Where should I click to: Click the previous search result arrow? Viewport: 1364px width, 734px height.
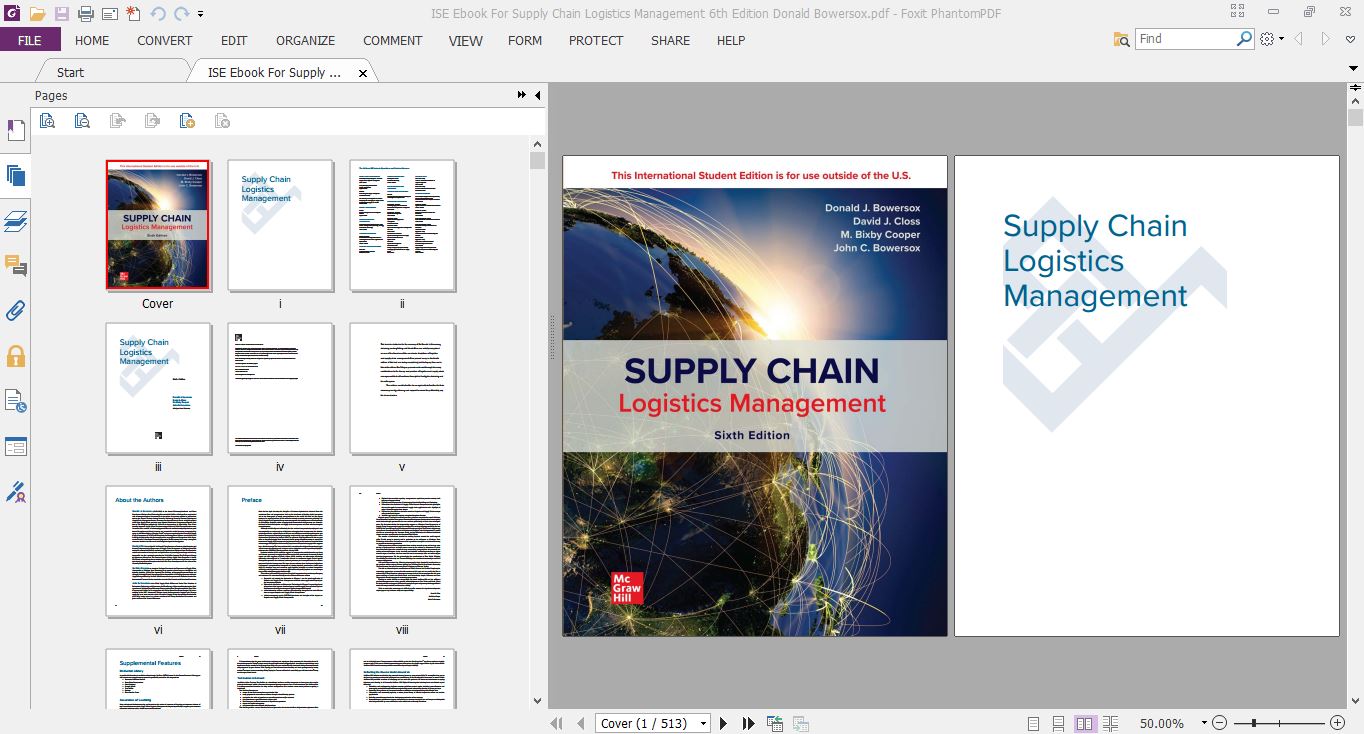[1299, 39]
